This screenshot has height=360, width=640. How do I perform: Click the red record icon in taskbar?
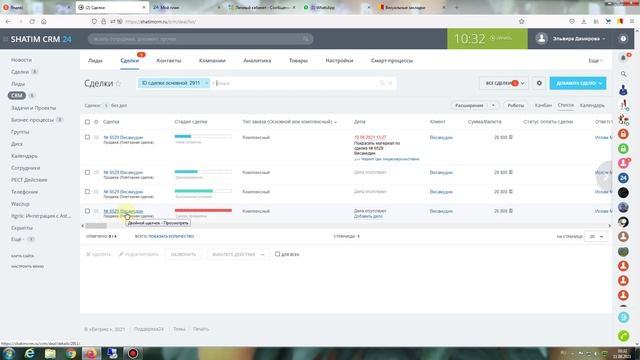click(133, 353)
